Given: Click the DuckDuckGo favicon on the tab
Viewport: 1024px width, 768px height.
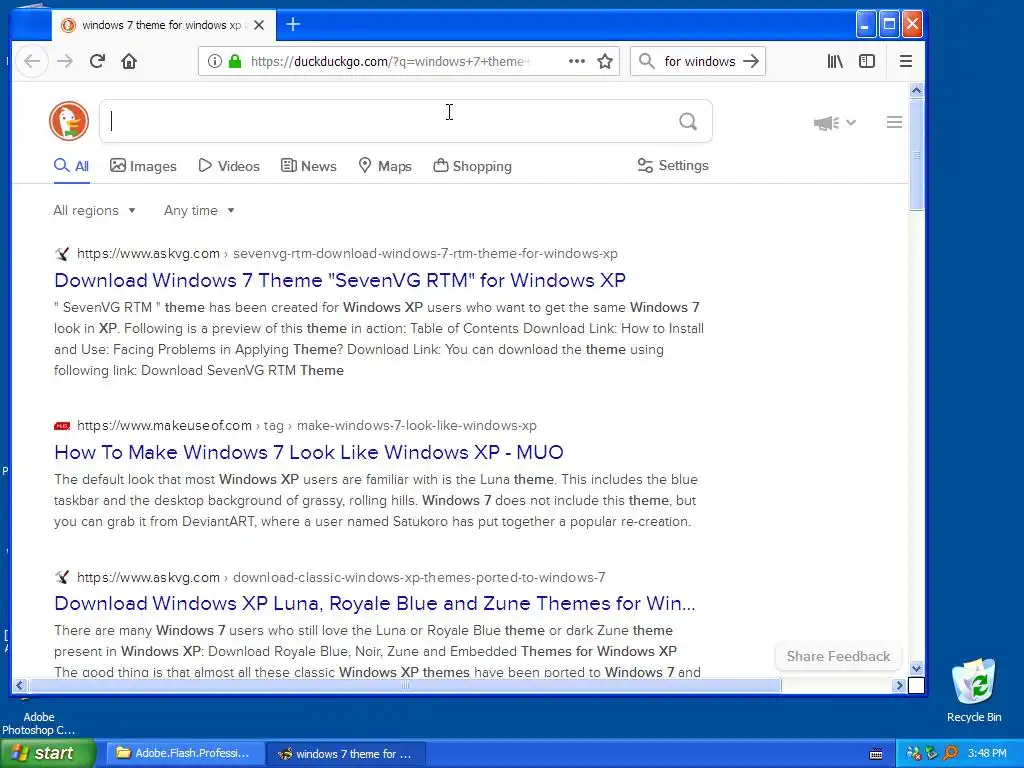Looking at the screenshot, I should [x=68, y=25].
